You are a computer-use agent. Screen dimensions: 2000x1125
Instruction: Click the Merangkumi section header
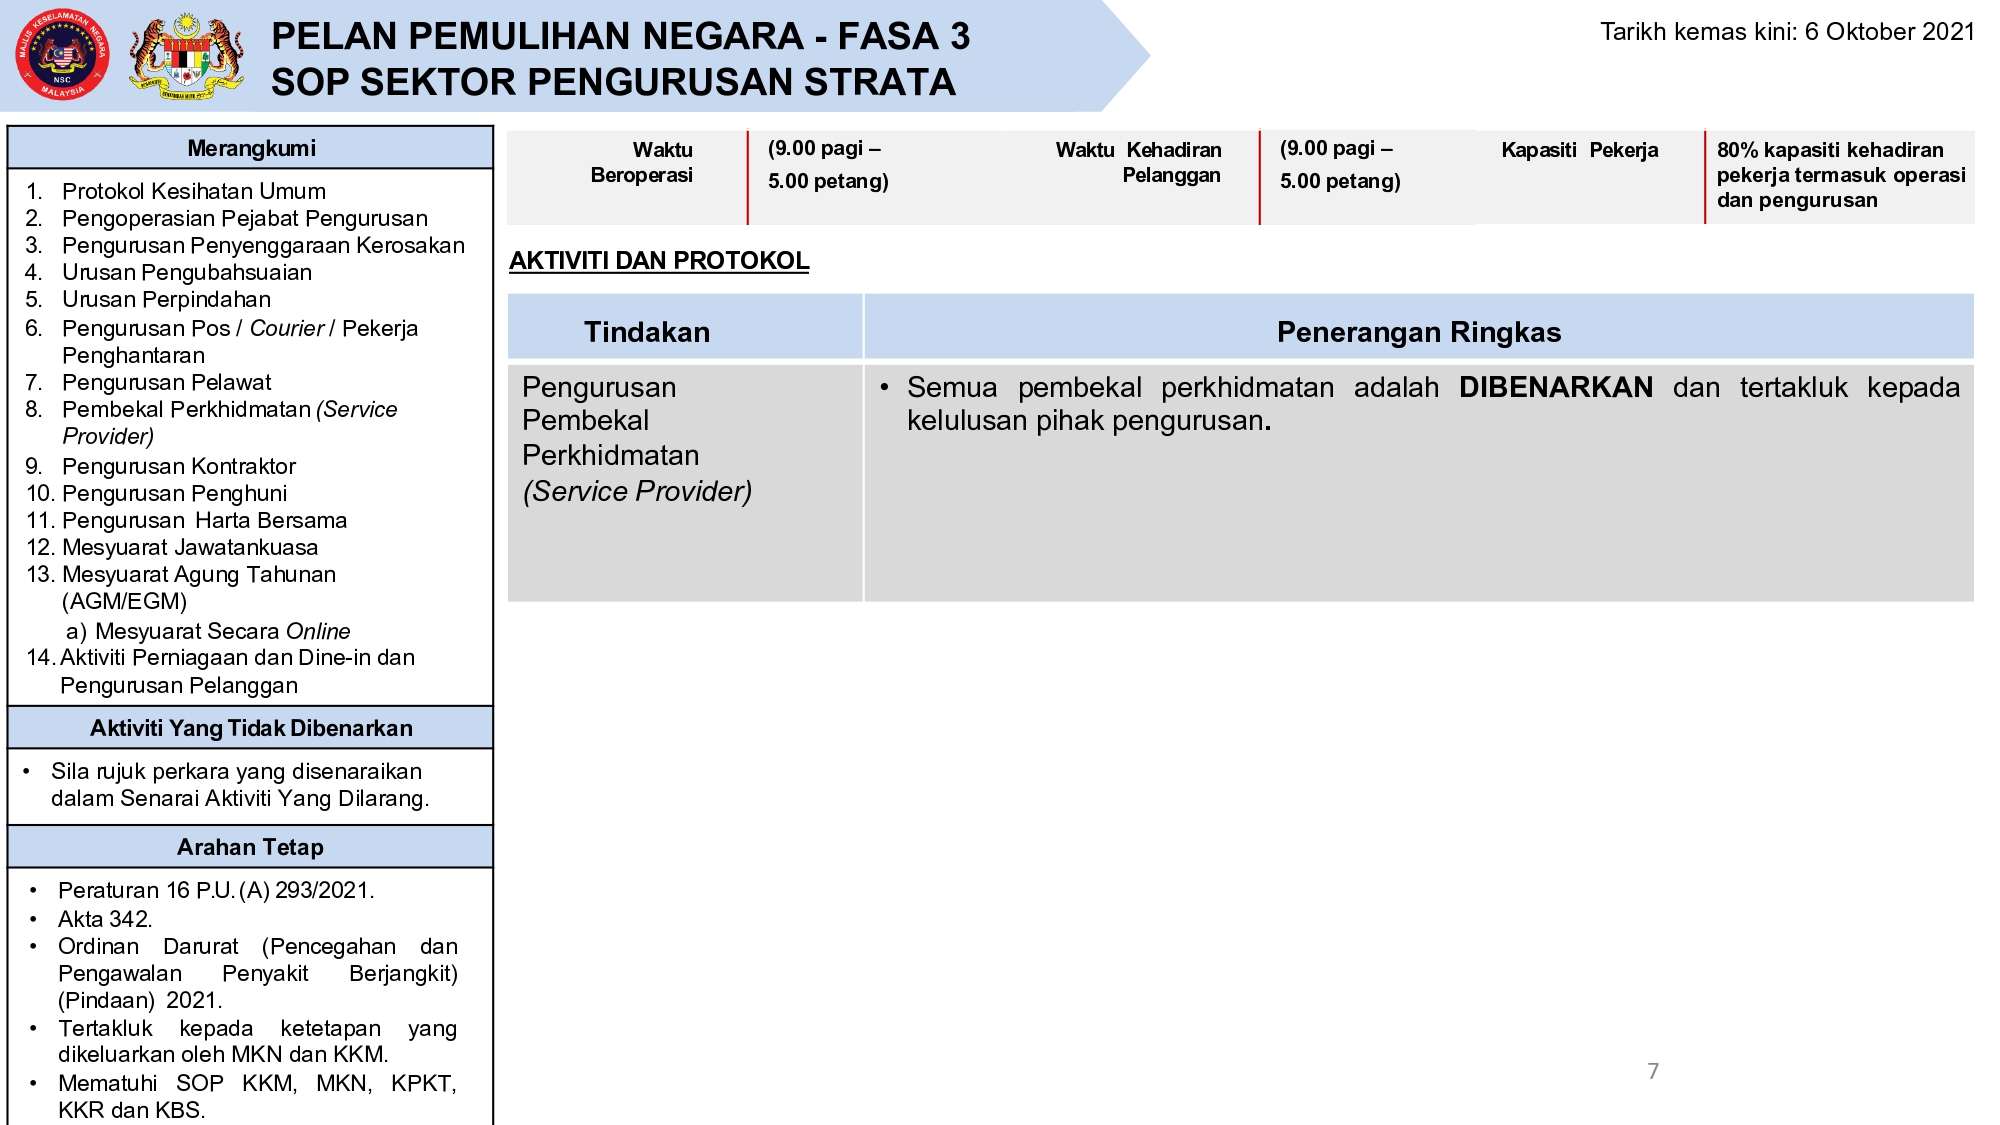point(251,148)
